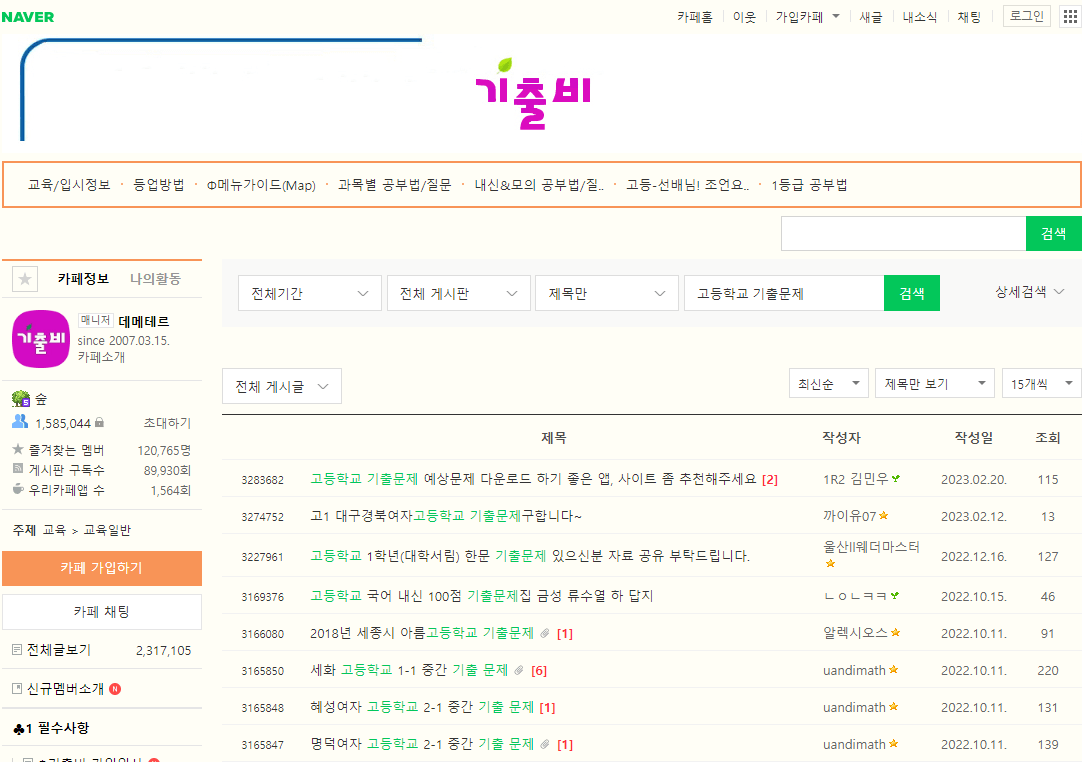Select 카페홈 in the top menu
Screen dimensions: 1082x762
pos(695,16)
